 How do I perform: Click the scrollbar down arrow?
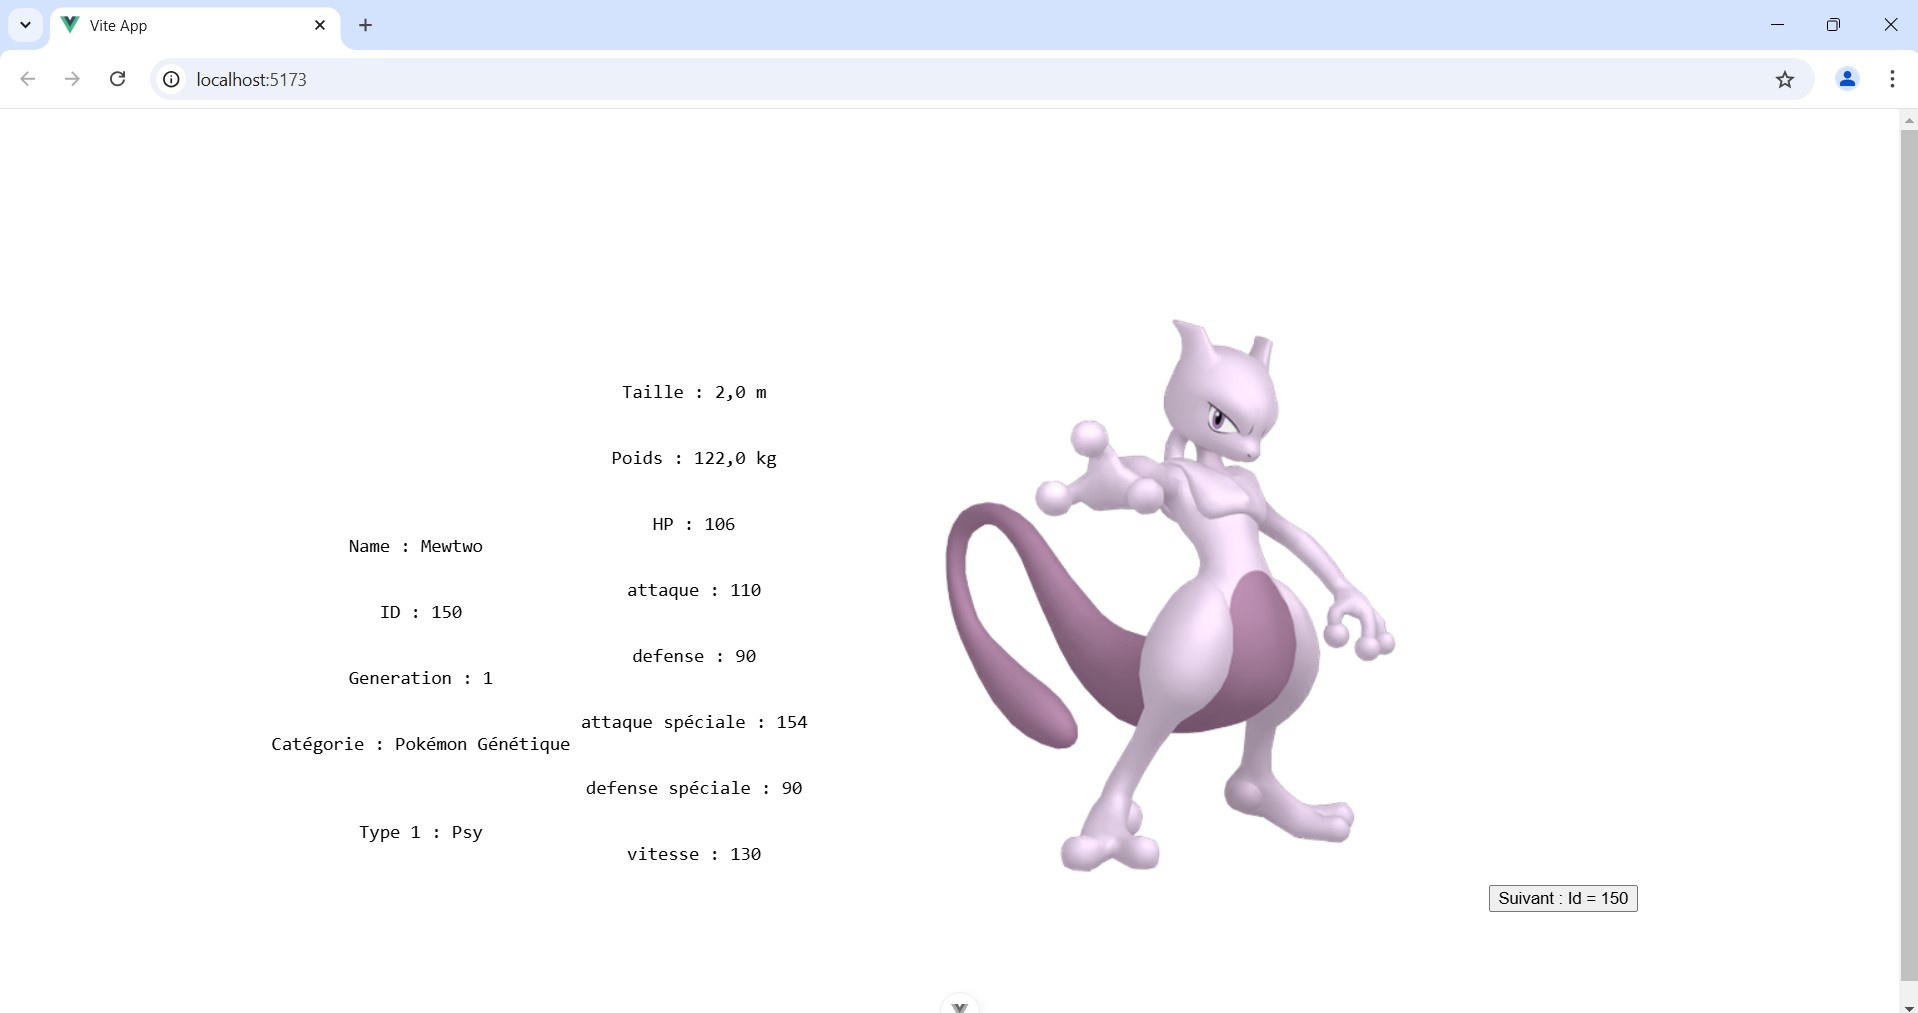pyautogui.click(x=1908, y=1006)
